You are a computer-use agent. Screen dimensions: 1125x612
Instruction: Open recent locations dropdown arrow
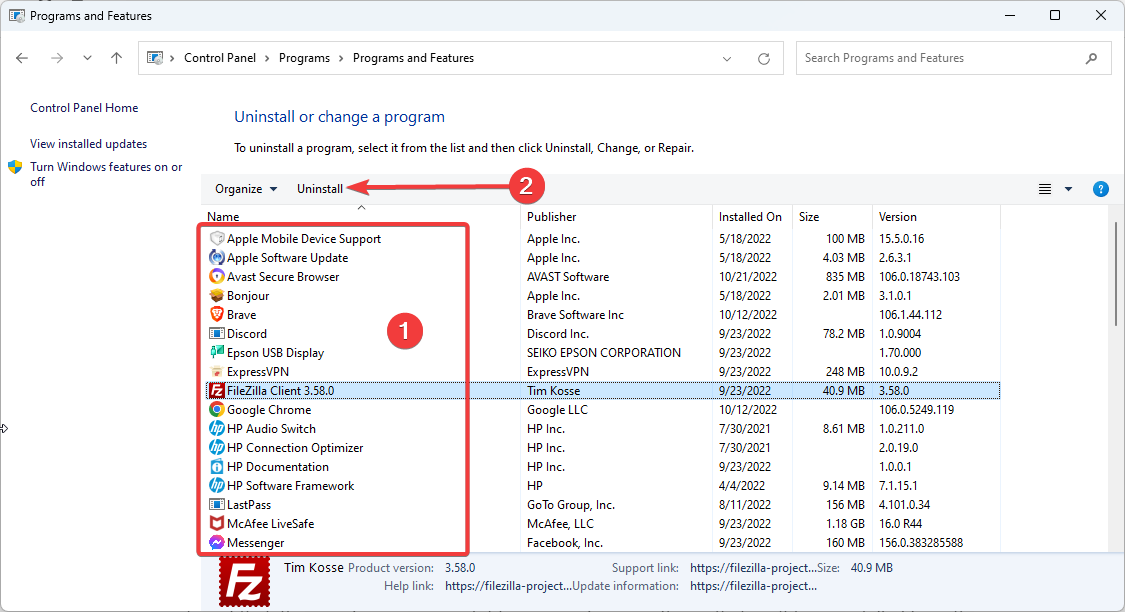click(x=87, y=58)
